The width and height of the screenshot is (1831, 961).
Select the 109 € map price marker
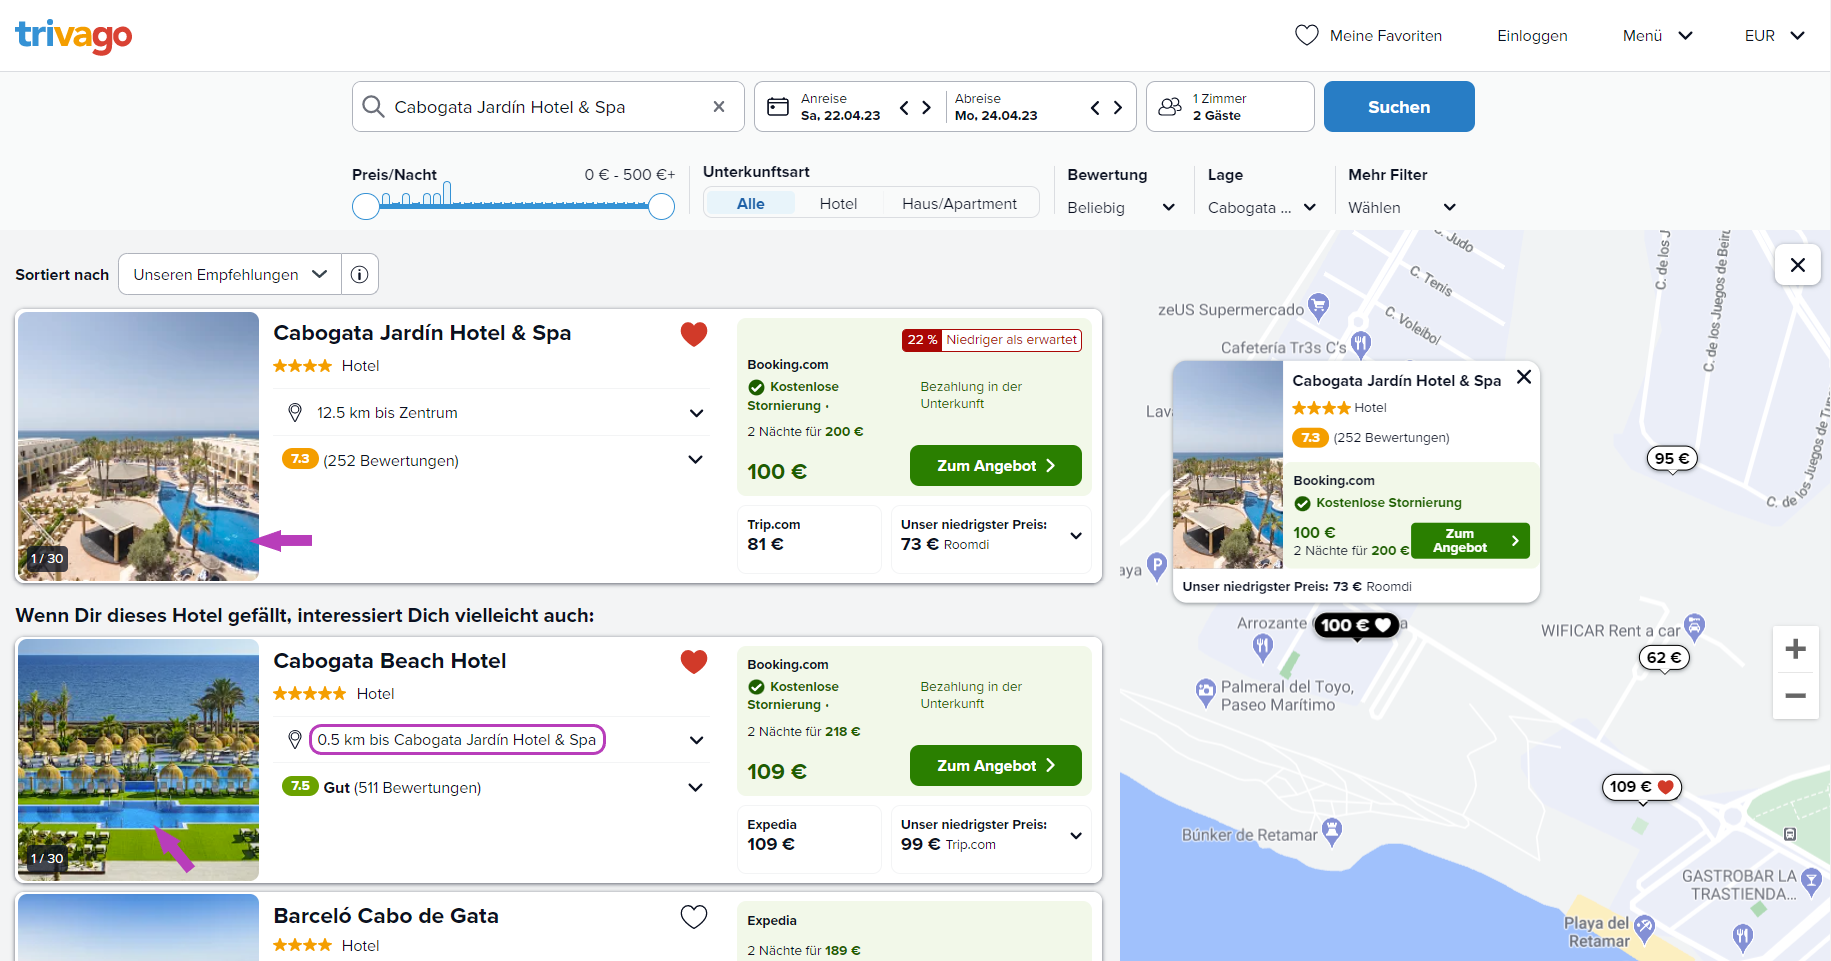[x=1642, y=788]
